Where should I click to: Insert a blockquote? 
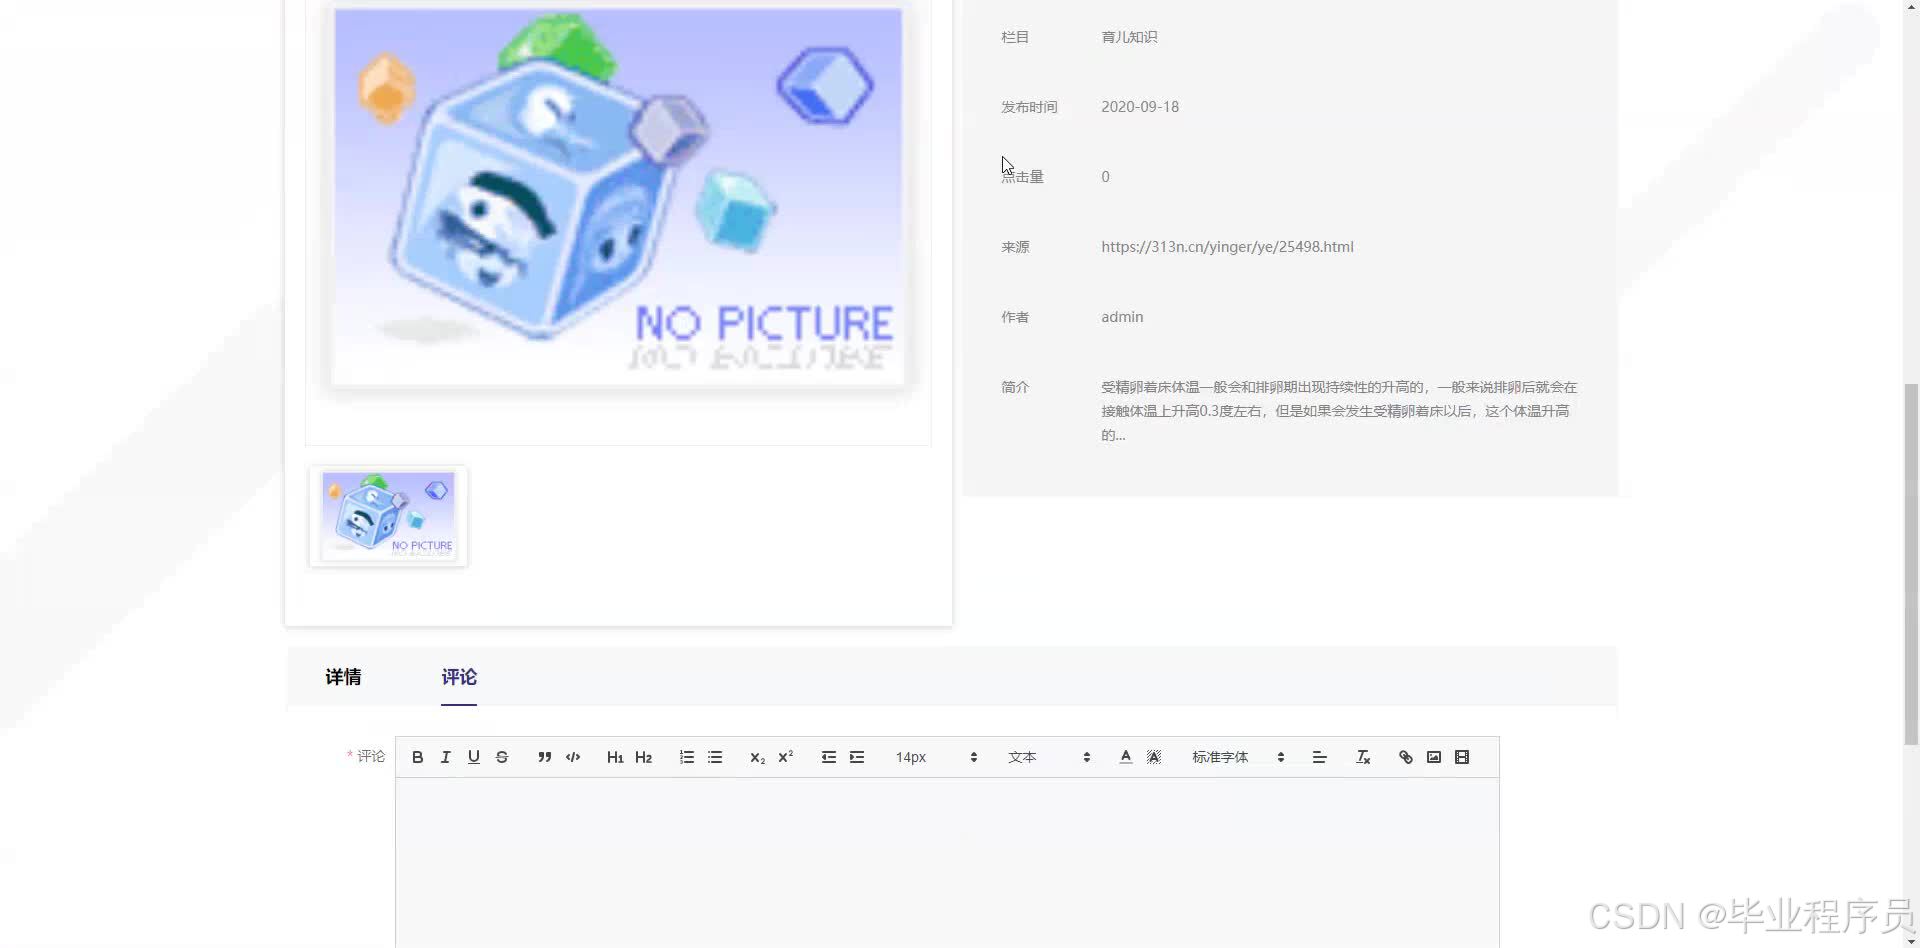coord(545,757)
